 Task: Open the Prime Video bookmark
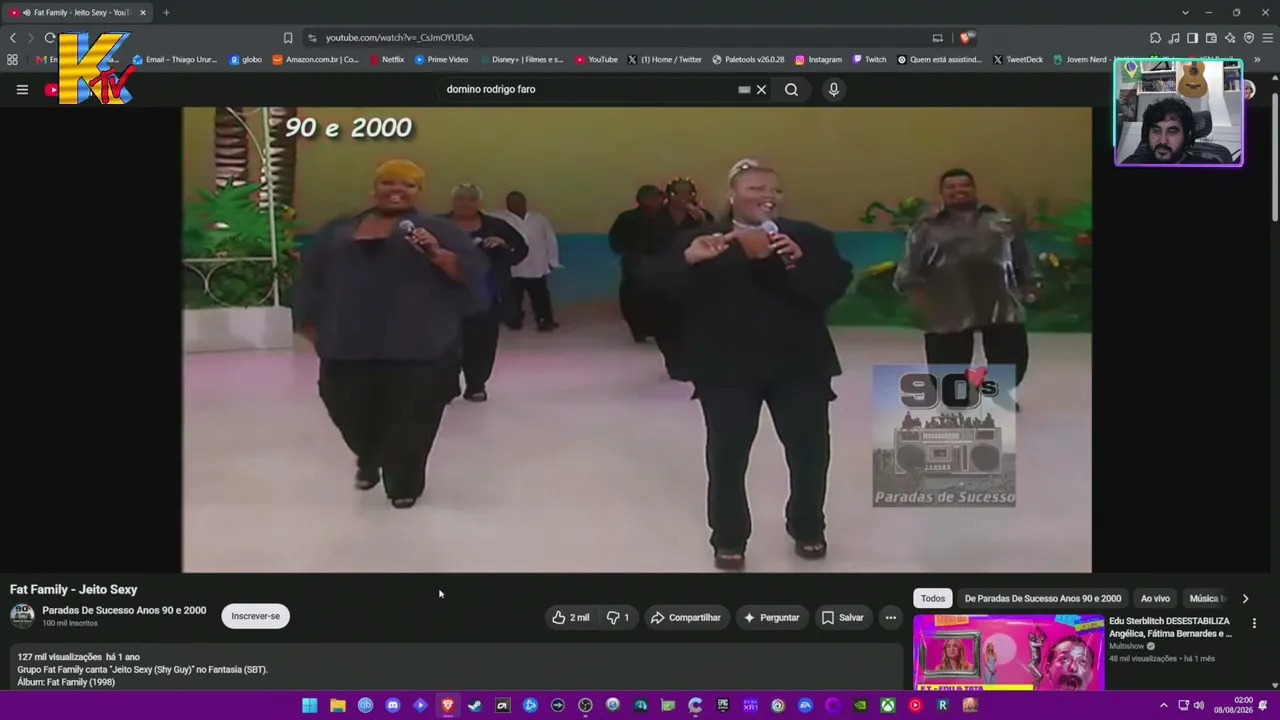point(442,60)
